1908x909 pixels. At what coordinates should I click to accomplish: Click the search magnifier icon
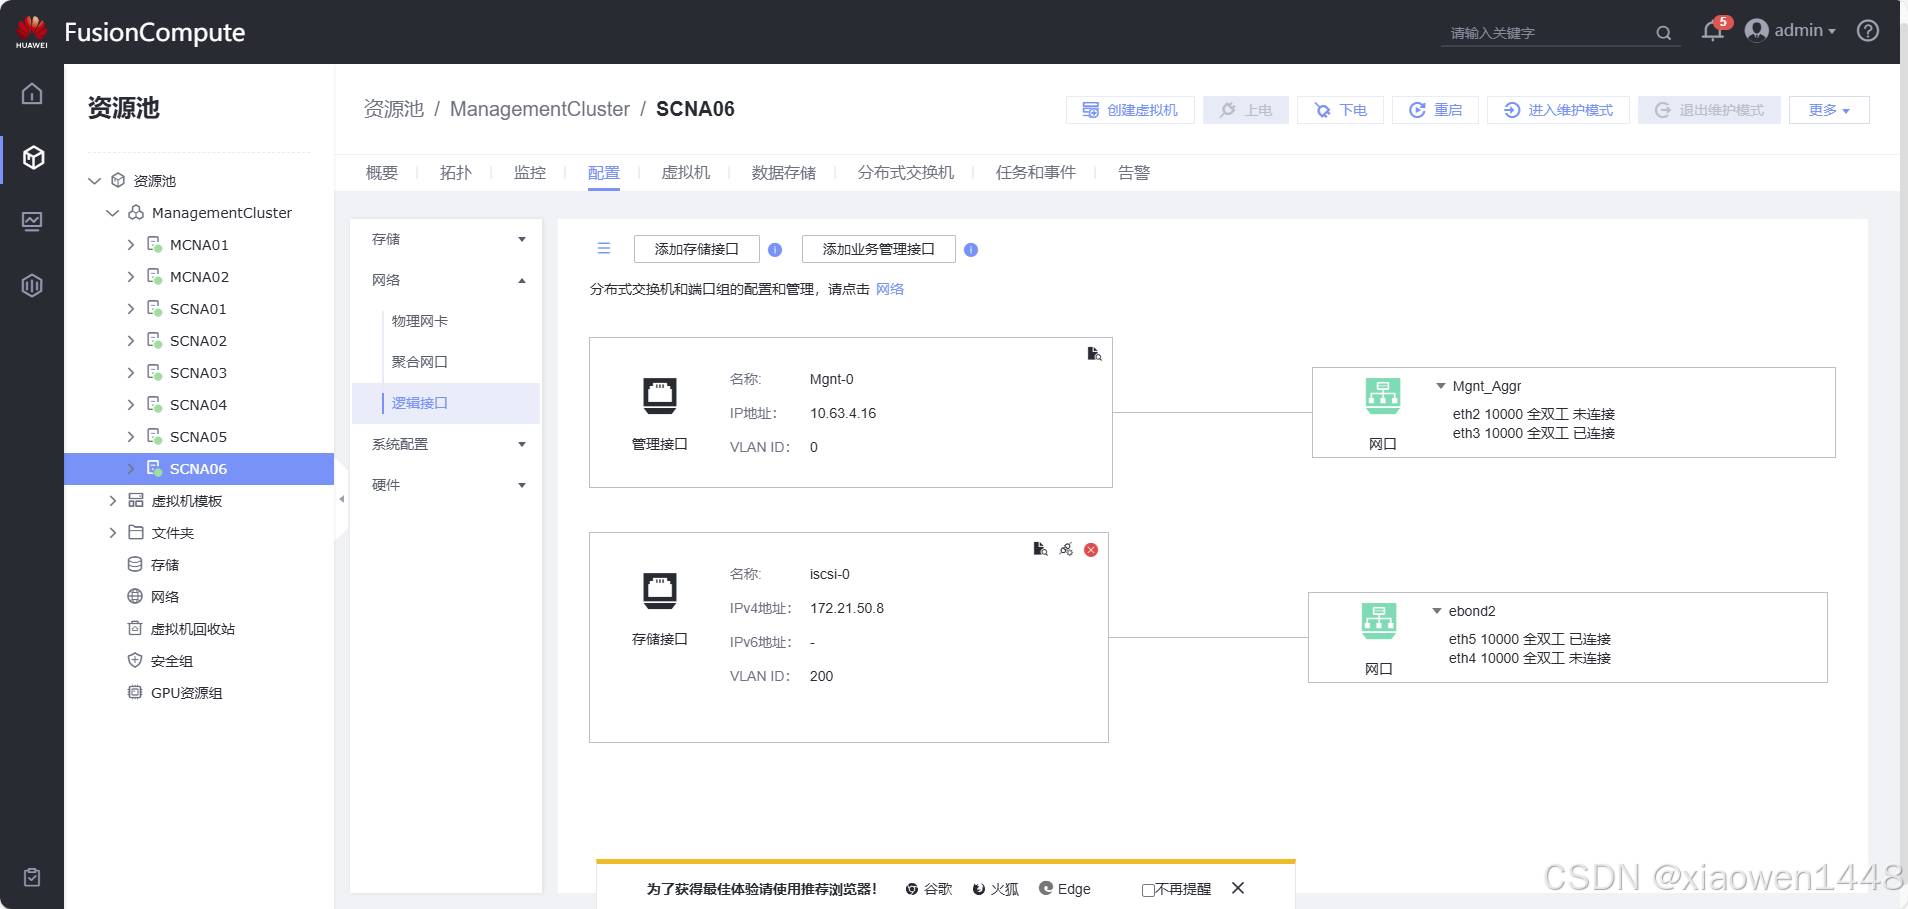click(x=1663, y=33)
